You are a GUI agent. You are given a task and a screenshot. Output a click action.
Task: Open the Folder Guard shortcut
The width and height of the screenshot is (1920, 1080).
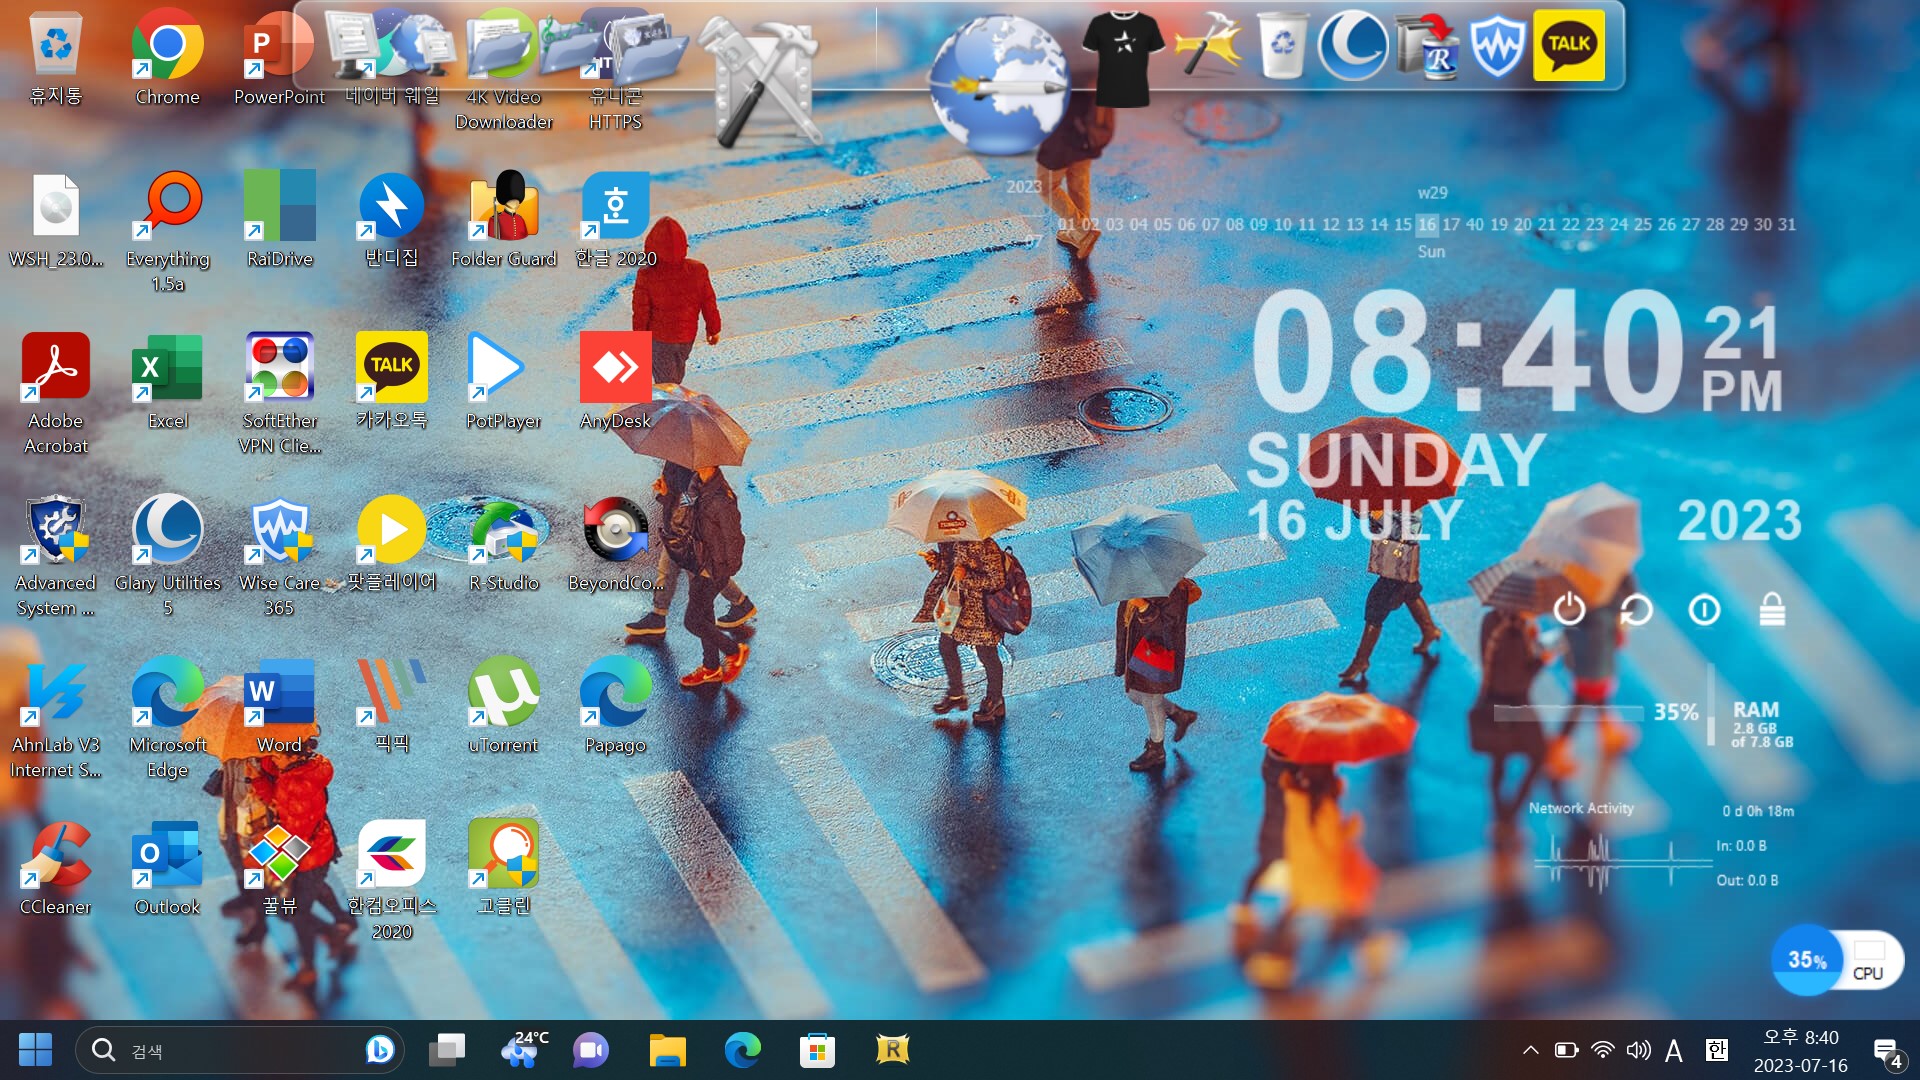[x=503, y=220]
